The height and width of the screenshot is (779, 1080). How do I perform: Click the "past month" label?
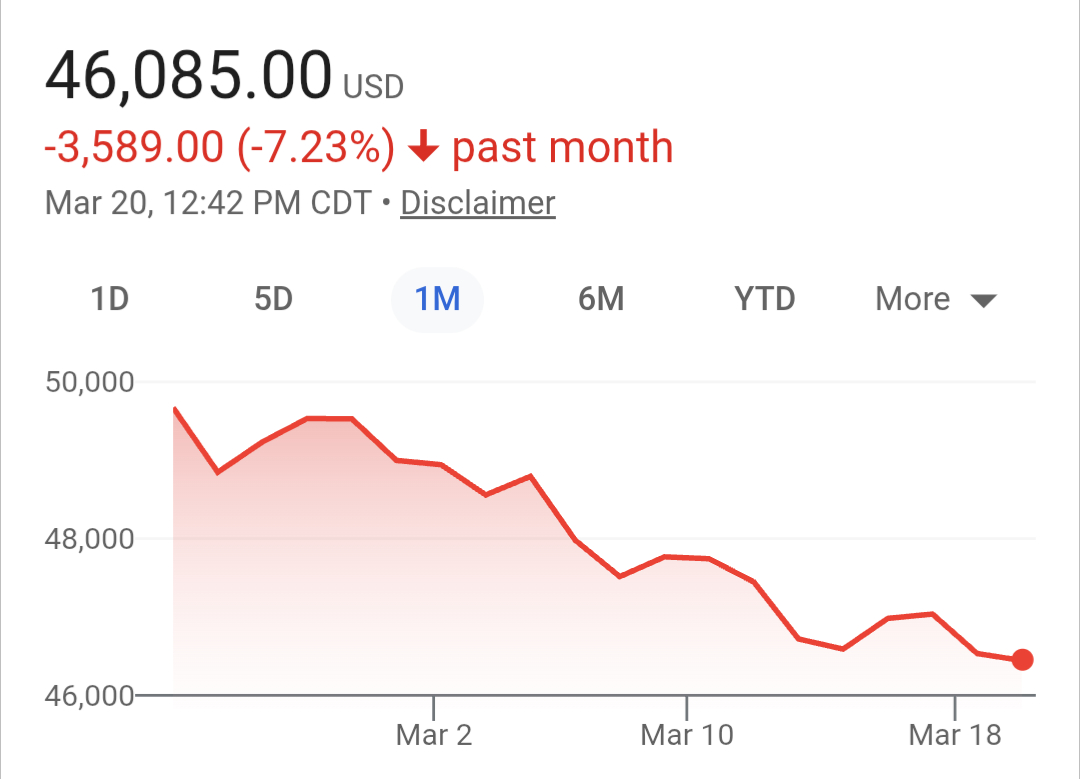[562, 148]
